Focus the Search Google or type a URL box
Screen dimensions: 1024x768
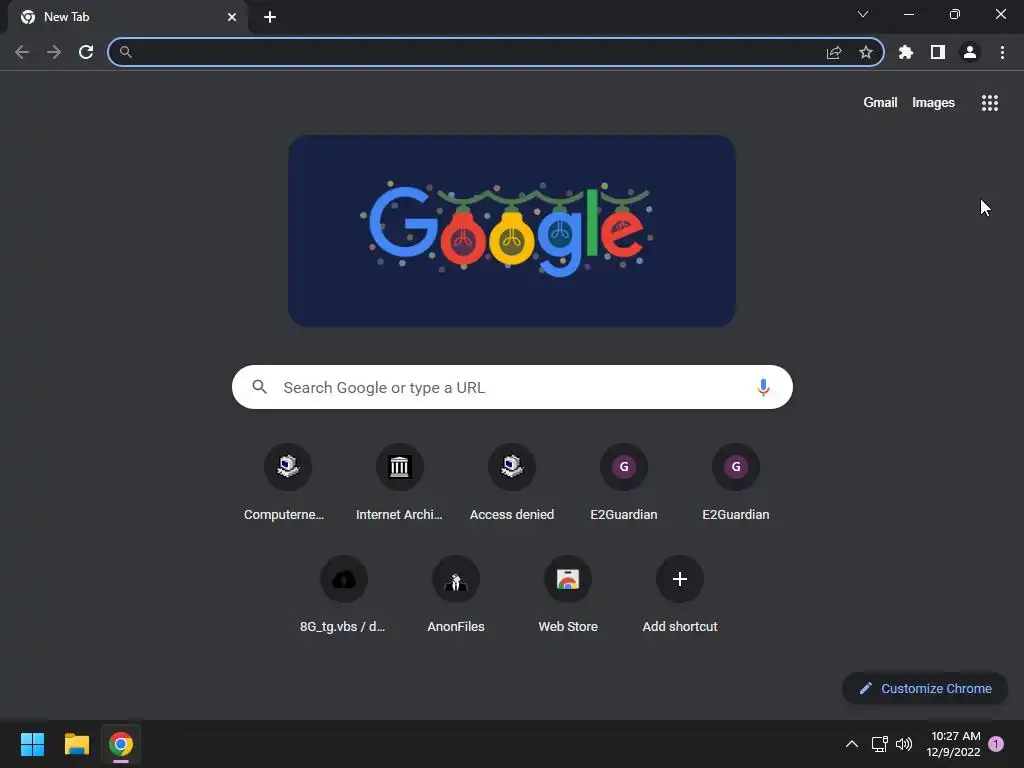[x=512, y=387]
